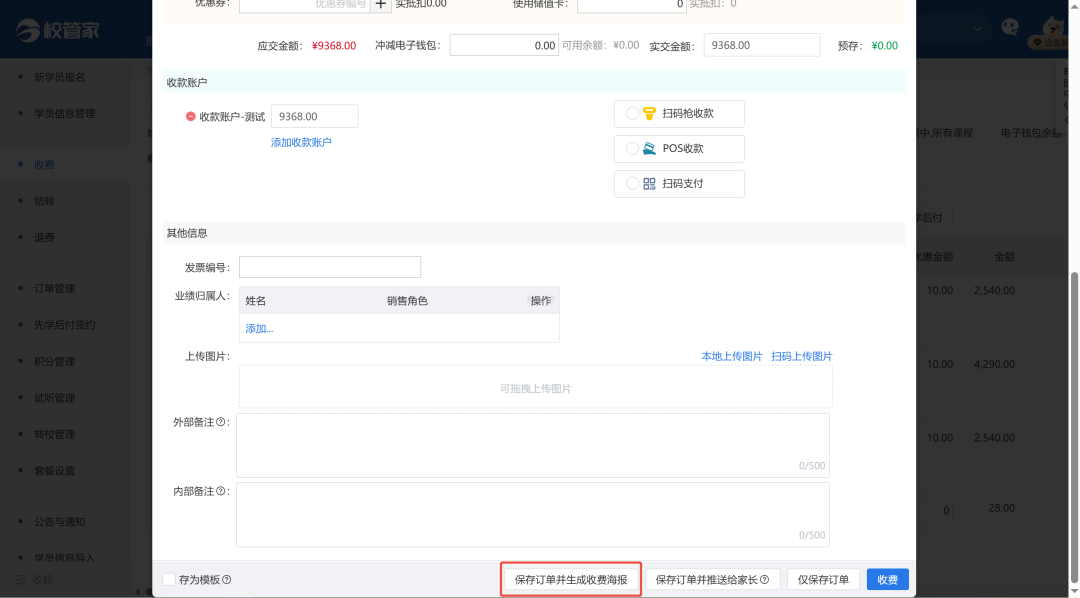Click the plus stepper beside 优惠券编号
This screenshot has width=1080, height=598.
tap(381, 5)
